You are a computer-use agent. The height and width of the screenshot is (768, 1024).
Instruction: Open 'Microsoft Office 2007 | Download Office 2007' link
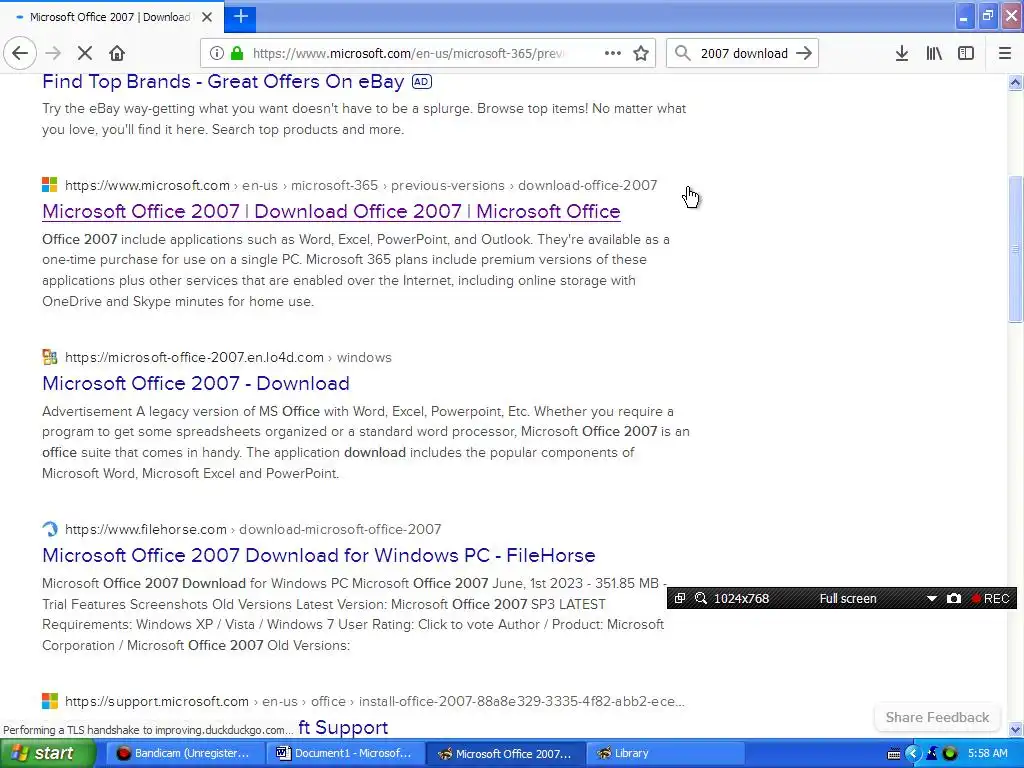[x=331, y=211]
